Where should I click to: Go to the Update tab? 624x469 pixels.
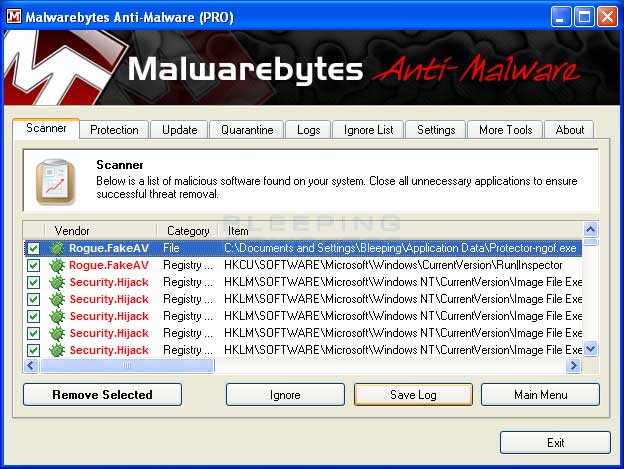179,130
